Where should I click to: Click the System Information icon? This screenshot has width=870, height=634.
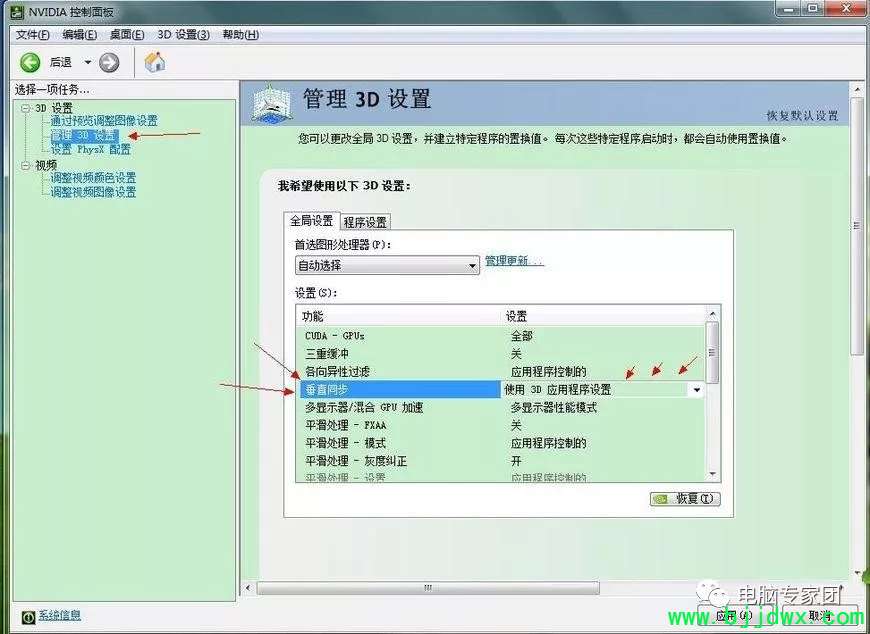pos(28,616)
